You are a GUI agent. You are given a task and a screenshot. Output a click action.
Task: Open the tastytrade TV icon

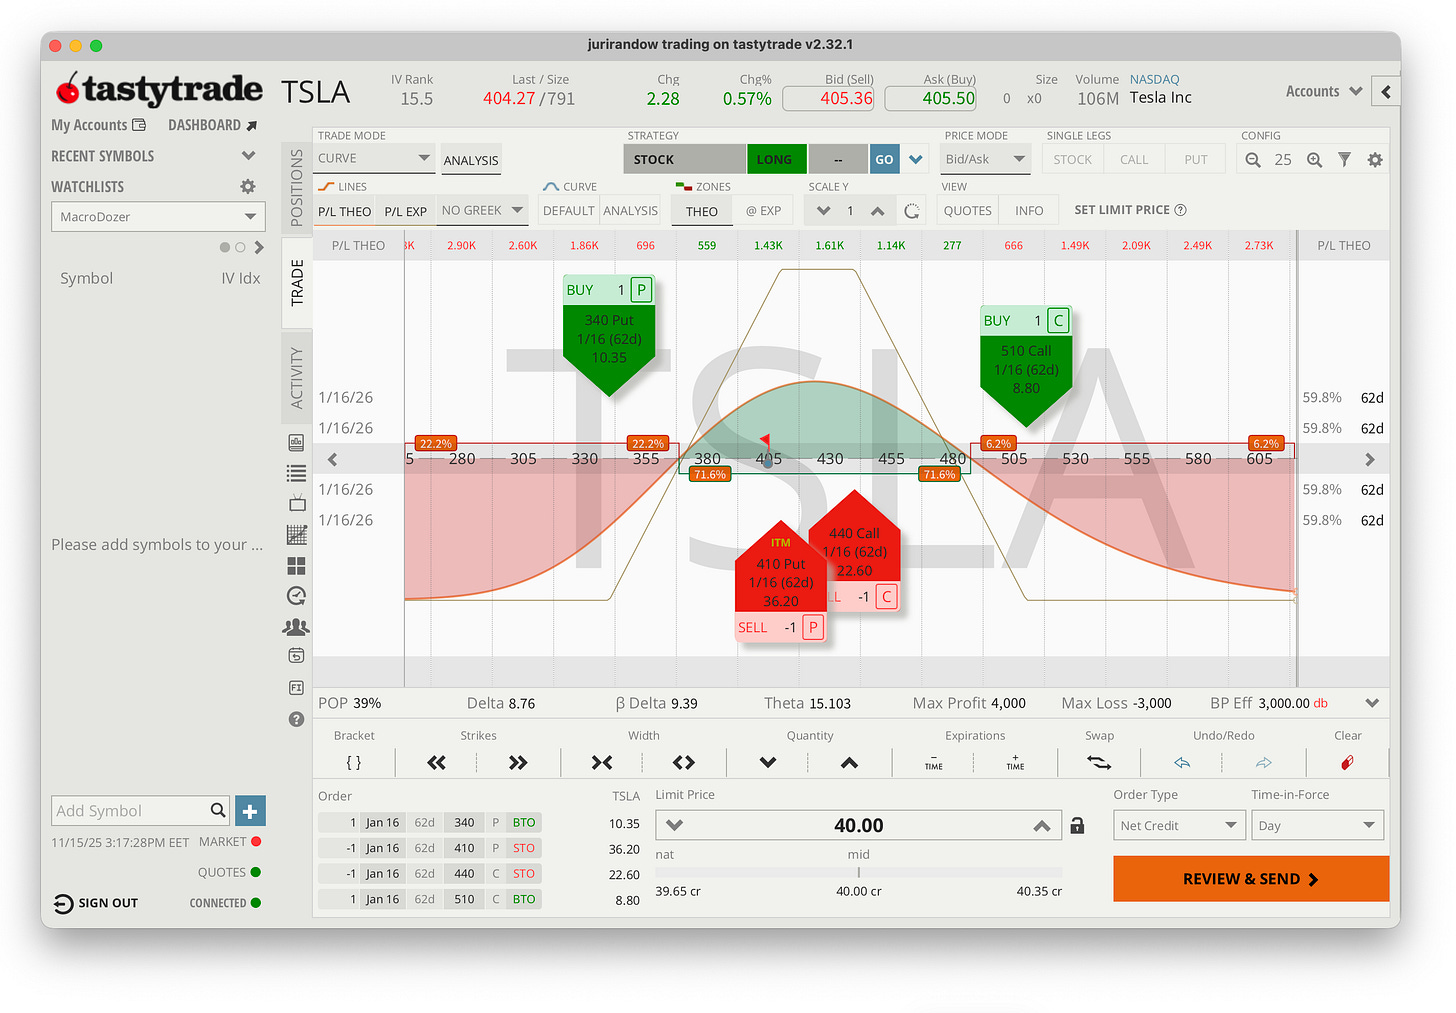pyautogui.click(x=296, y=503)
